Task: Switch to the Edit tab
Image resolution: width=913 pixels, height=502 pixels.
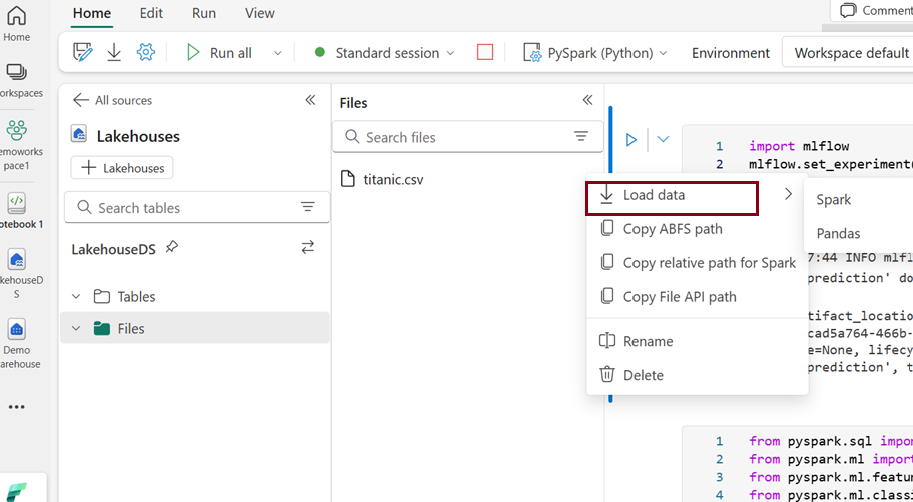Action: 151,13
